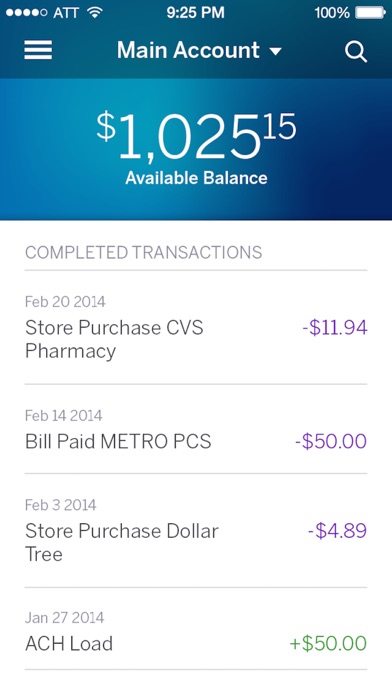Tap the -$11.94 amount
The height and width of the screenshot is (696, 392).
[x=335, y=328]
